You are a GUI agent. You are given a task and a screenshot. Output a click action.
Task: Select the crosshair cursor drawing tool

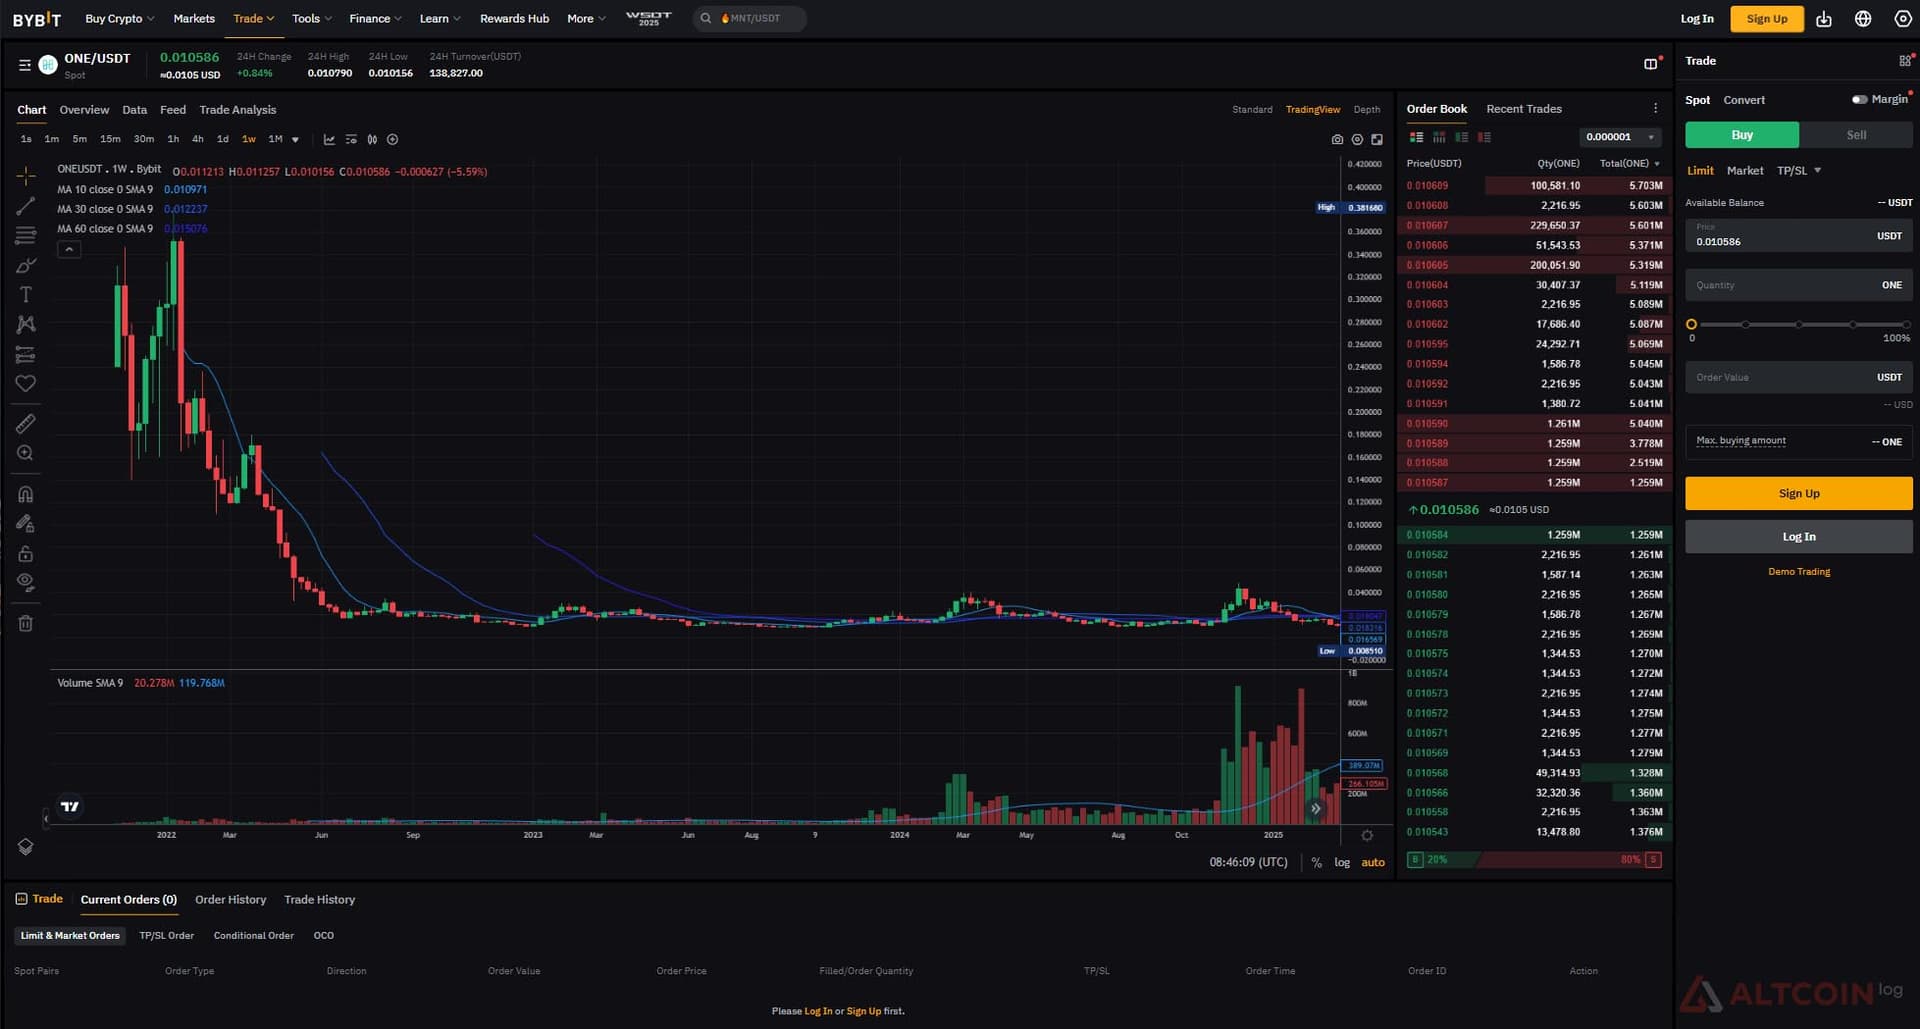[26, 176]
